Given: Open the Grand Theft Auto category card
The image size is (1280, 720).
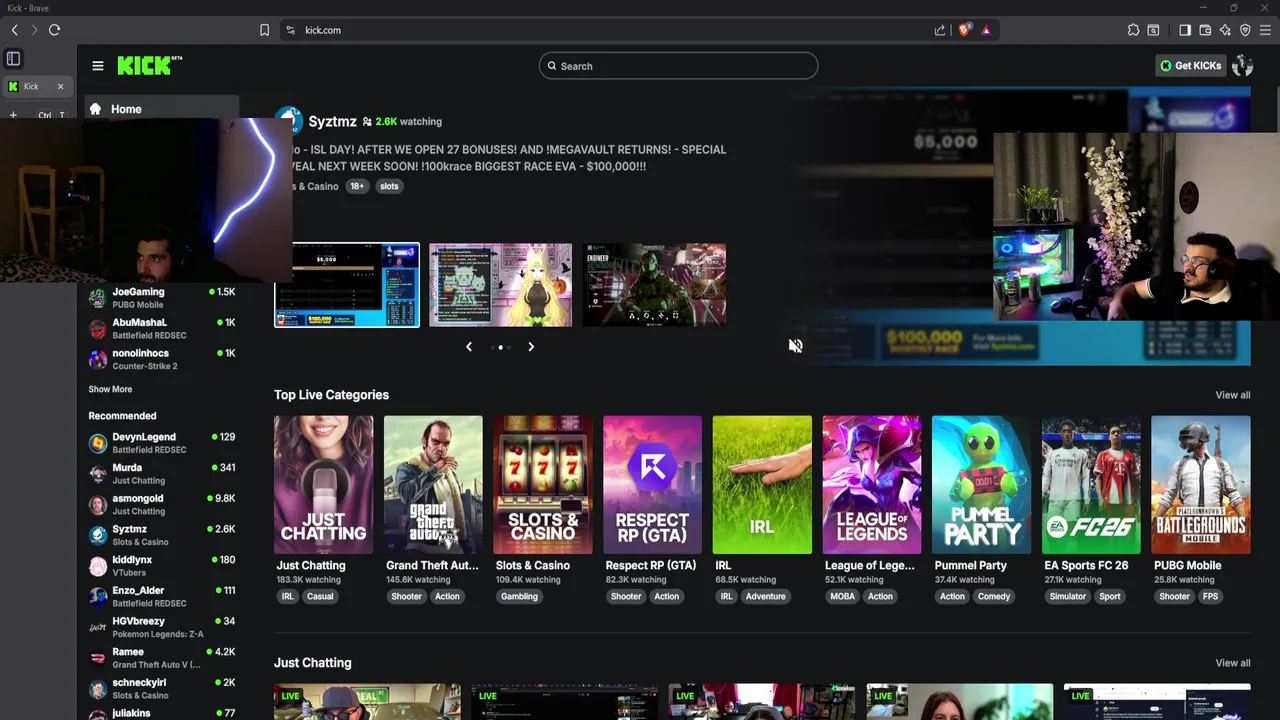Looking at the screenshot, I should [x=433, y=485].
